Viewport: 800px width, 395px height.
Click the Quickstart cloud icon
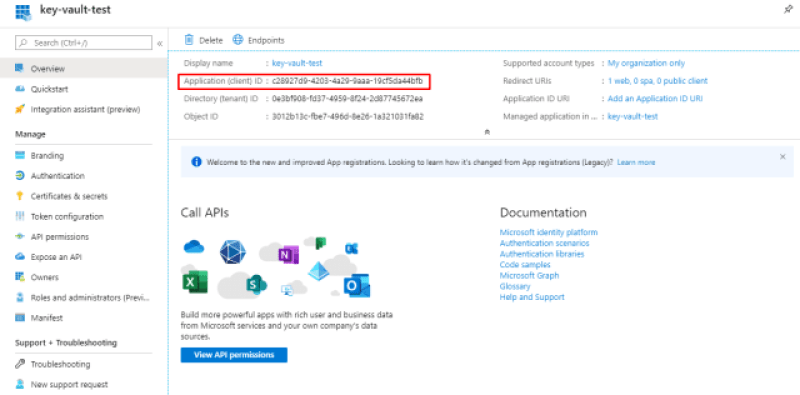(20, 89)
